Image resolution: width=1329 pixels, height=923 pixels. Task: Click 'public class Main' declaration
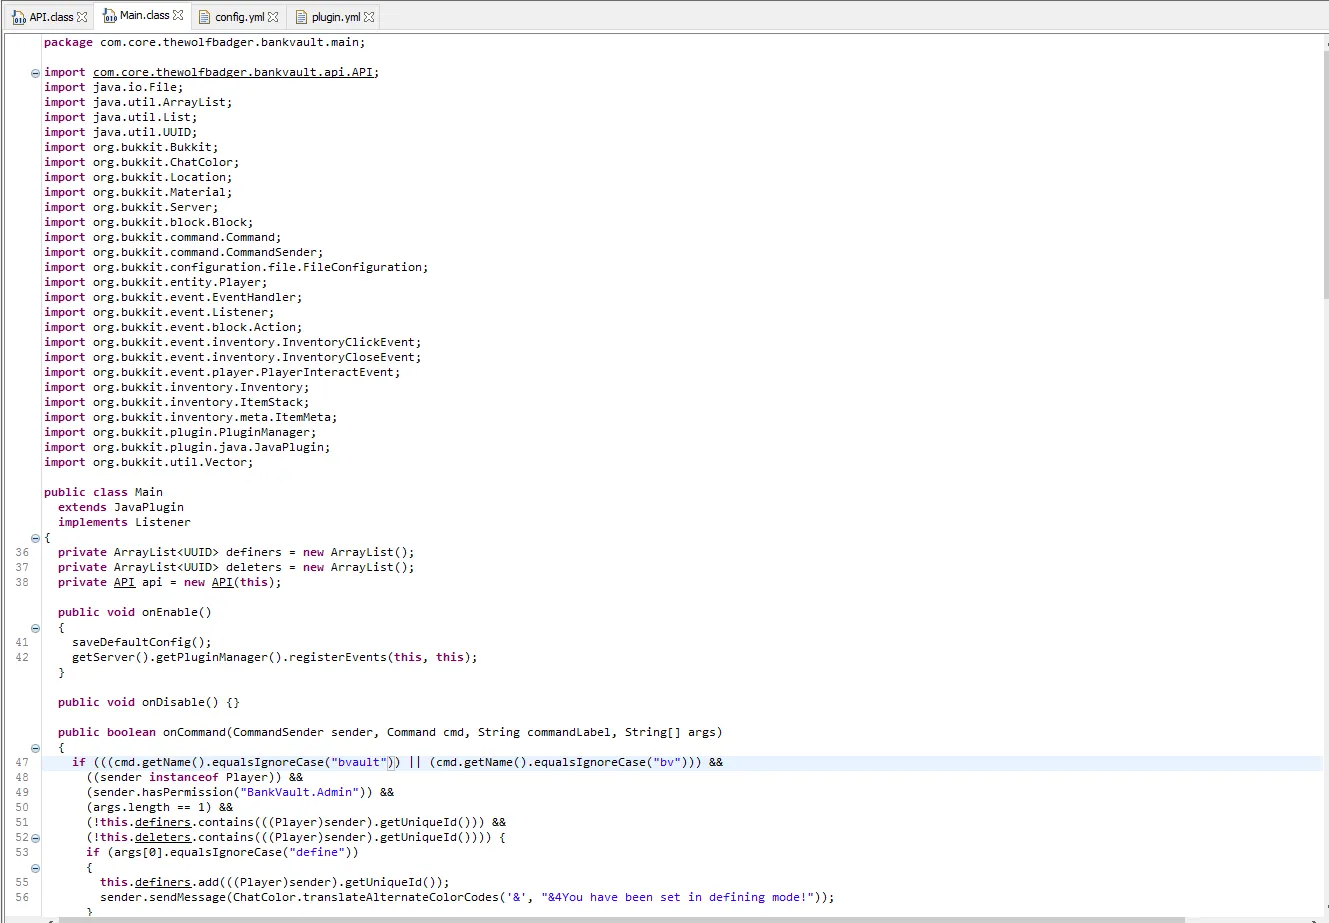click(x=103, y=492)
